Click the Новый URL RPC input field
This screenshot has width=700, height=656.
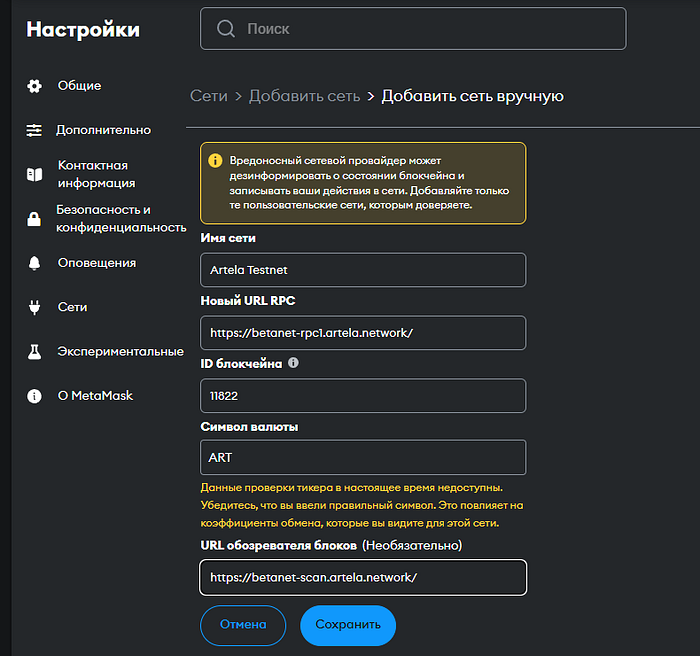point(363,333)
